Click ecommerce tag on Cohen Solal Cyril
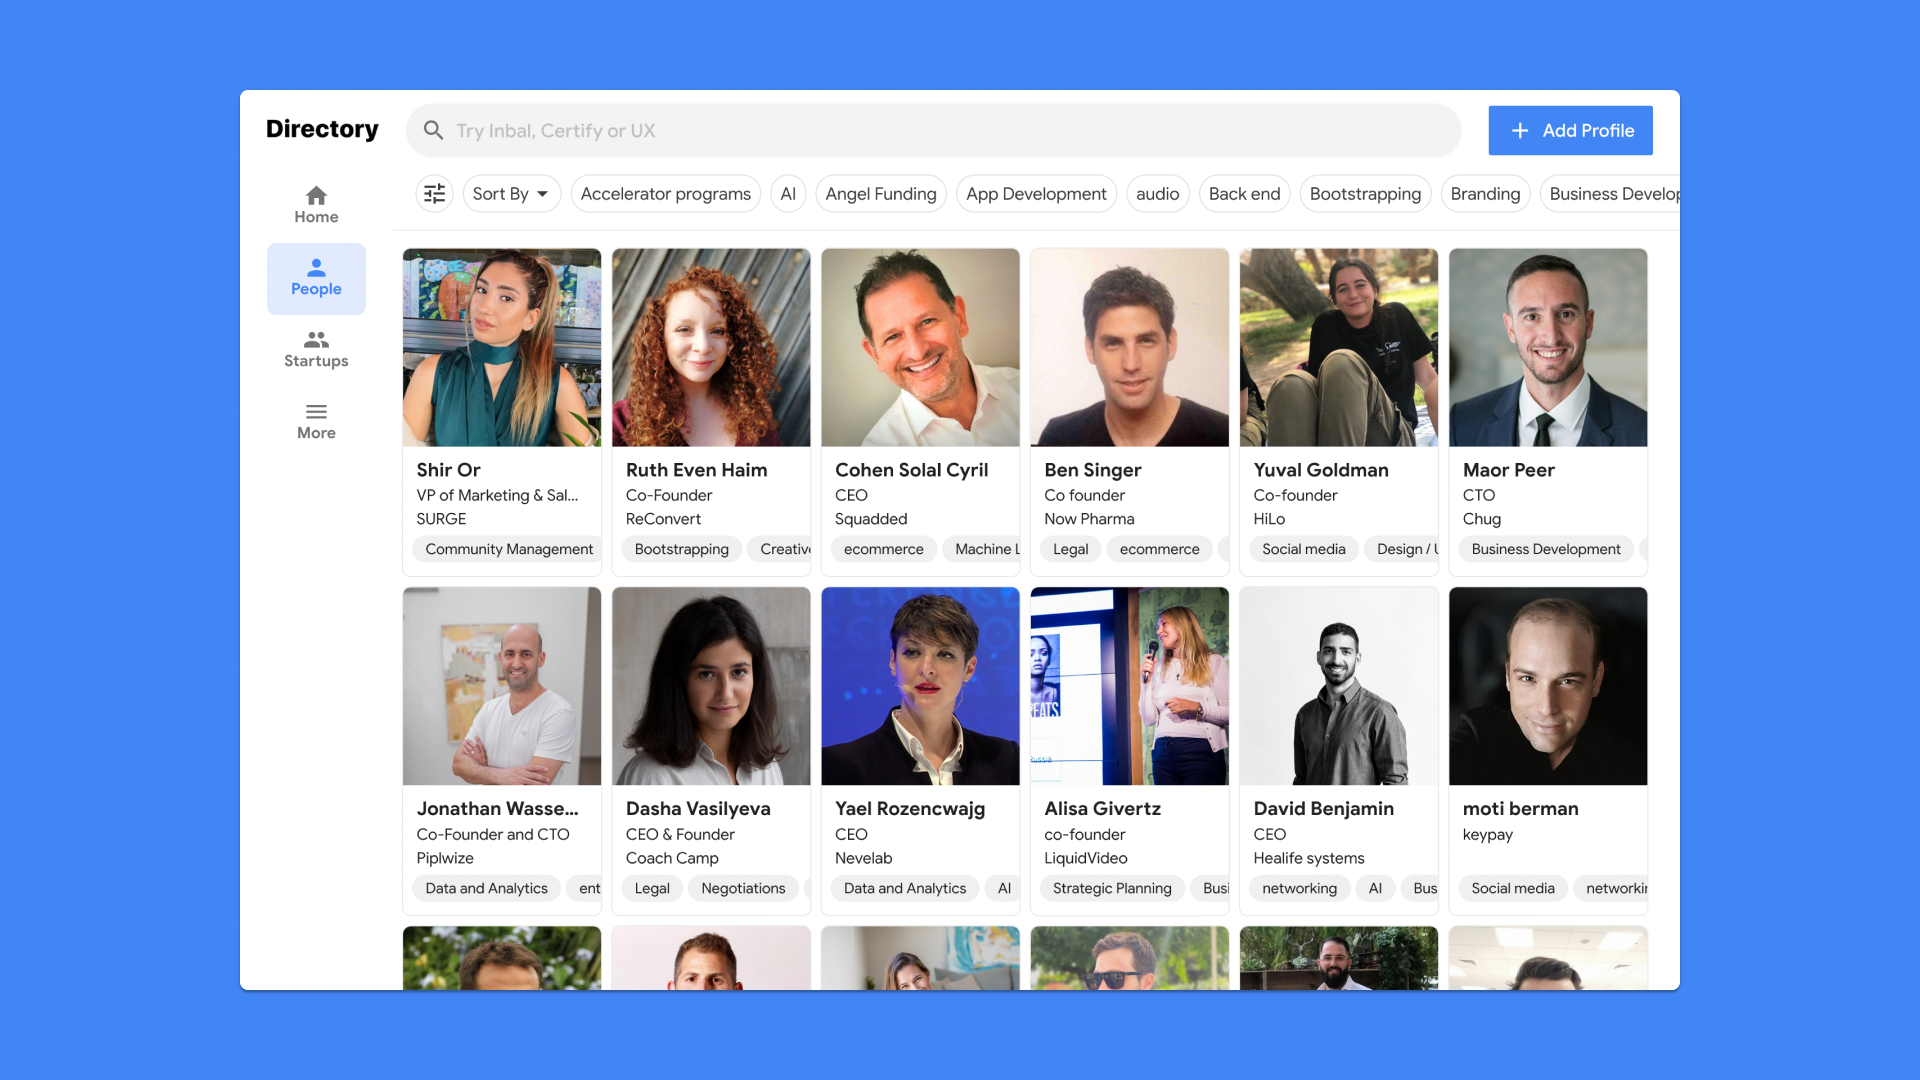The width and height of the screenshot is (1920, 1080). tap(883, 549)
